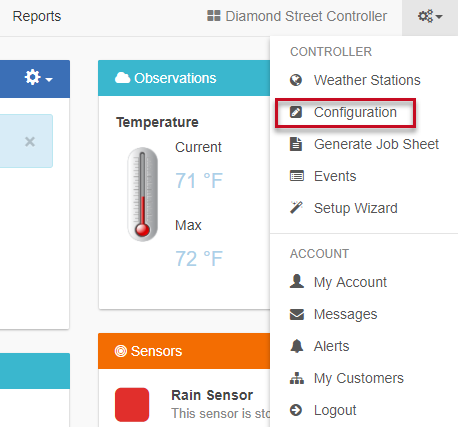The width and height of the screenshot is (458, 427).
Task: Click the red Rain Sensor status square
Action: click(132, 405)
